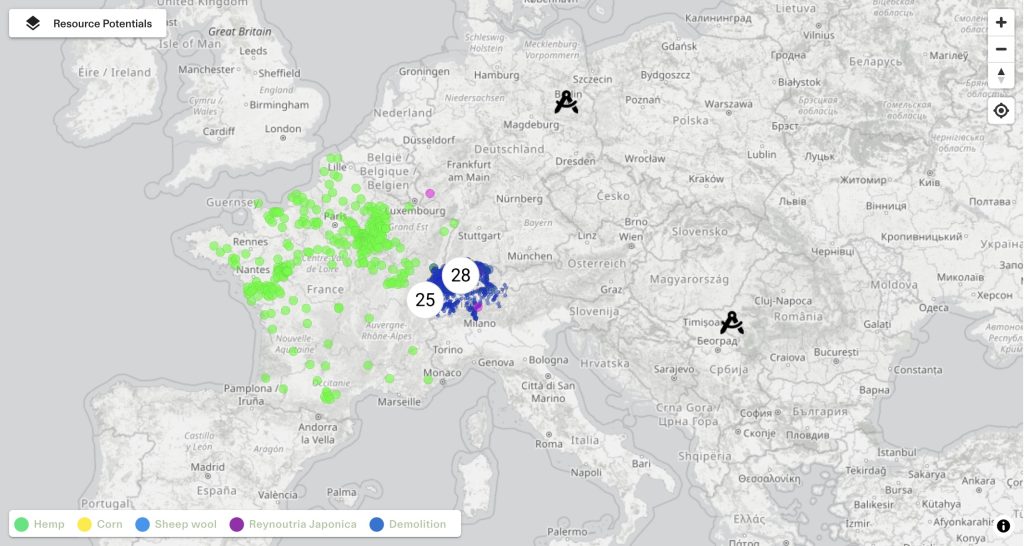The image size is (1024, 546).
Task: Click the Frankfurt am Main label
Action: [469, 170]
